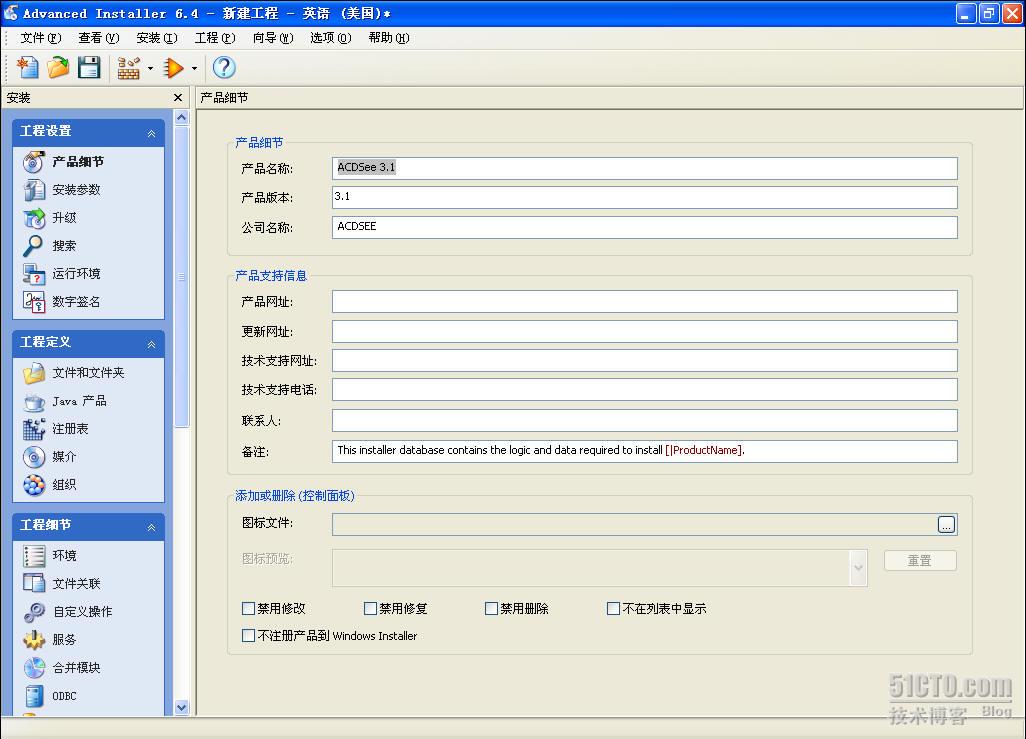
Task: Click the 技术支持电话 input field
Action: coord(645,389)
